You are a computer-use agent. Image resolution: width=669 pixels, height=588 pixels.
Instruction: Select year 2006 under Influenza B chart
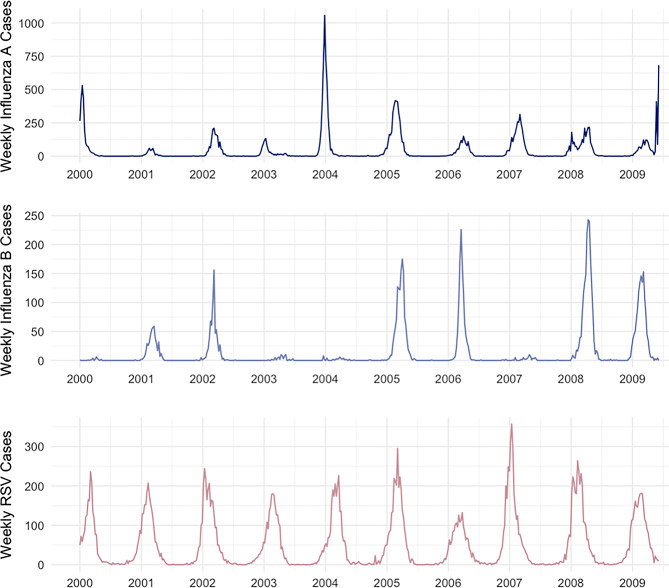(x=448, y=379)
